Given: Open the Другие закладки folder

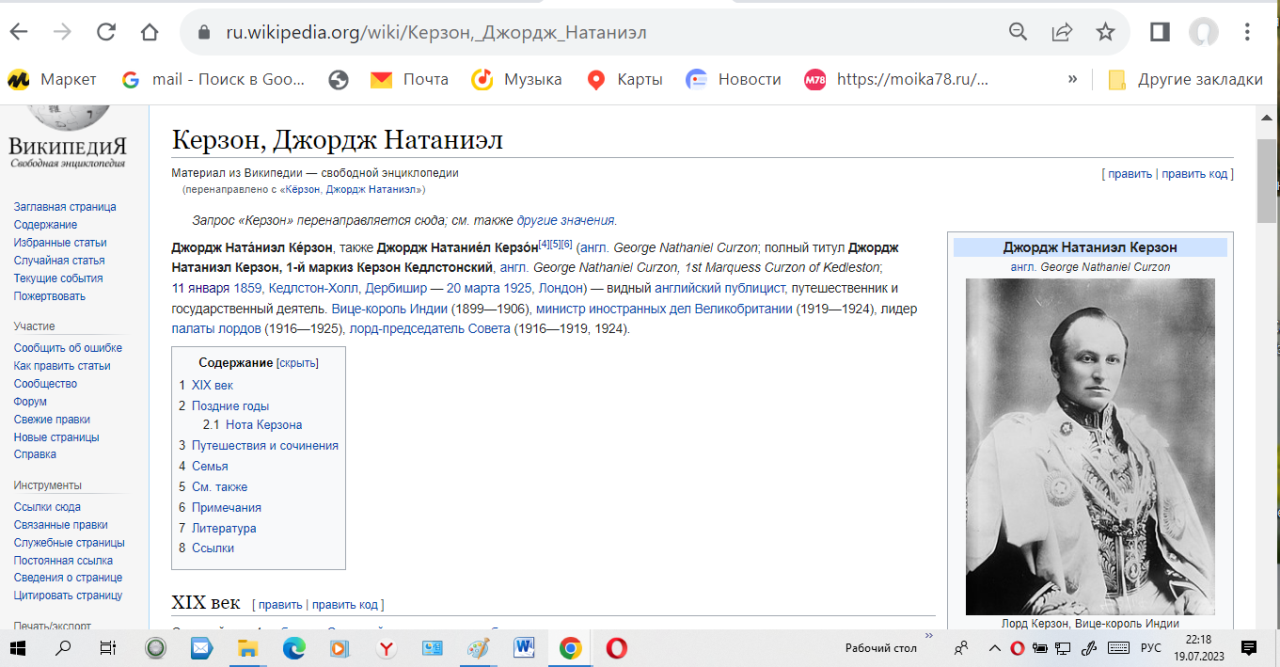Looking at the screenshot, I should pyautogui.click(x=1185, y=79).
